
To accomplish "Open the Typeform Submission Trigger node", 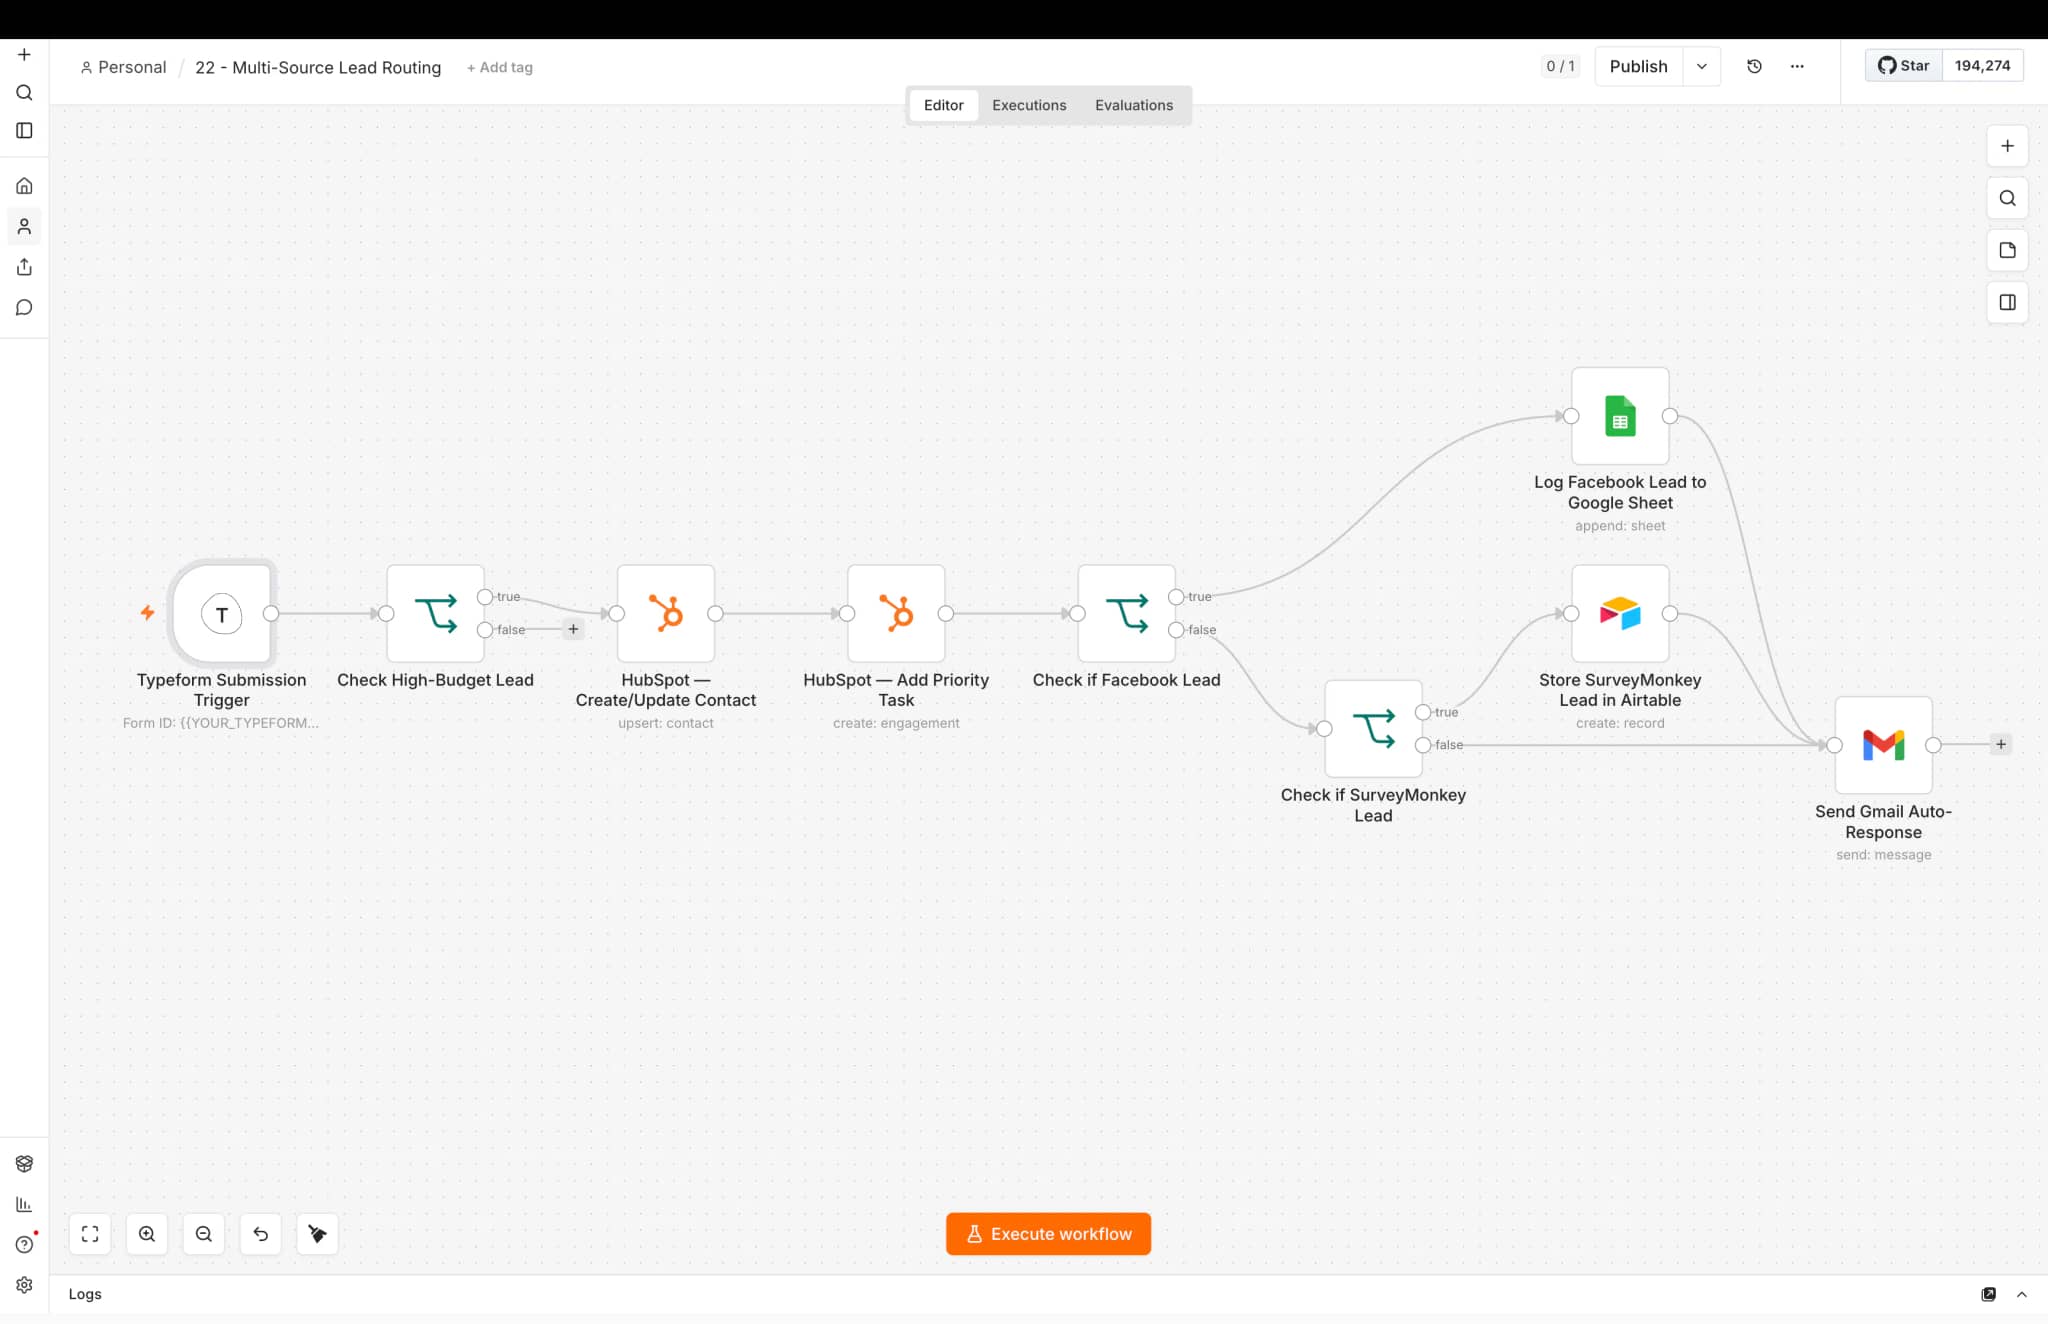I will pos(221,613).
